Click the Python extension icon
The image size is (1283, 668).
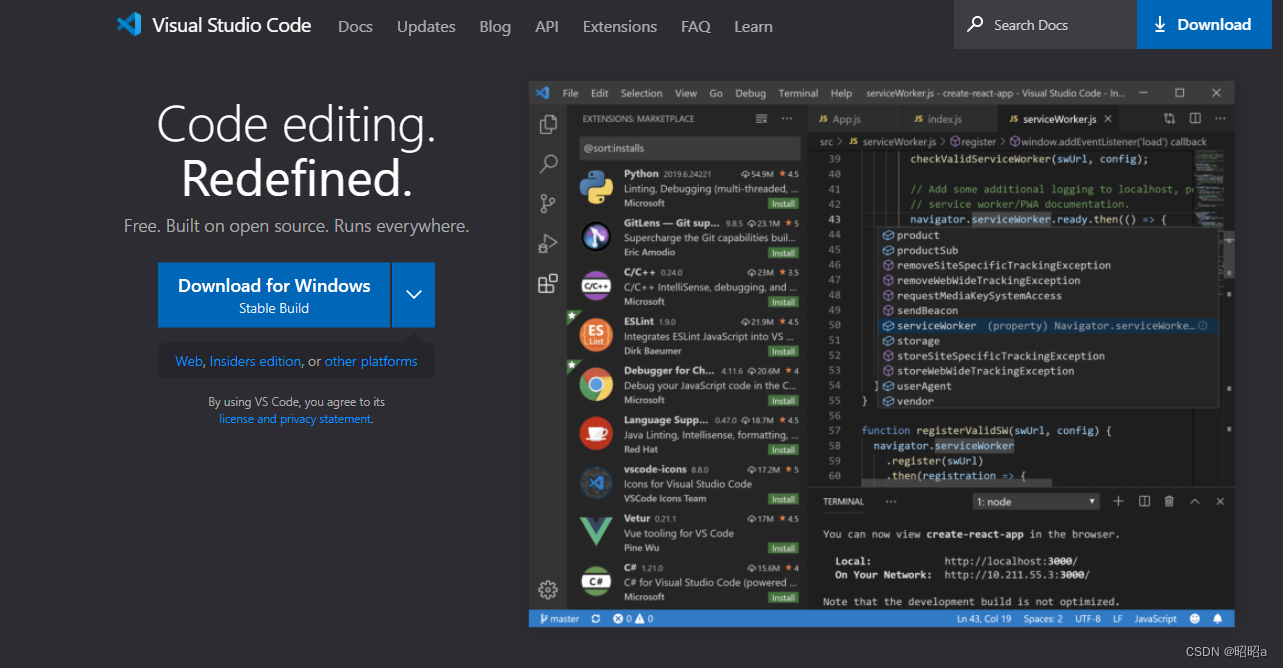[x=596, y=187]
